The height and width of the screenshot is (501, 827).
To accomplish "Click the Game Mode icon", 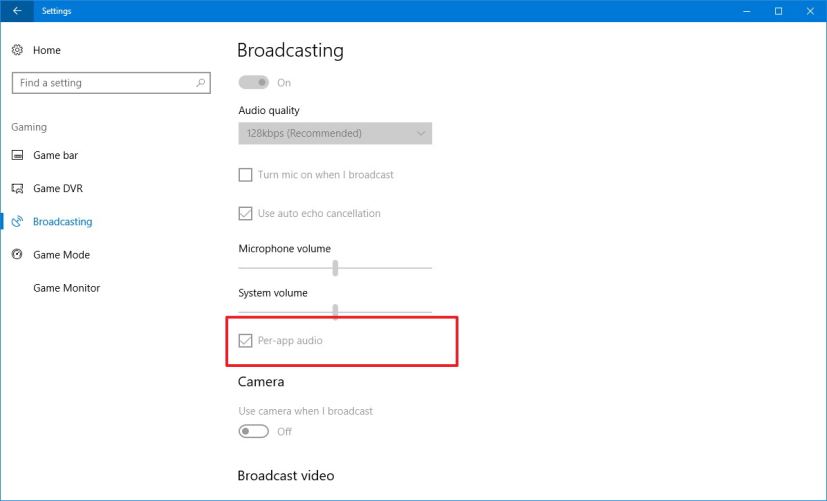I will pyautogui.click(x=17, y=255).
